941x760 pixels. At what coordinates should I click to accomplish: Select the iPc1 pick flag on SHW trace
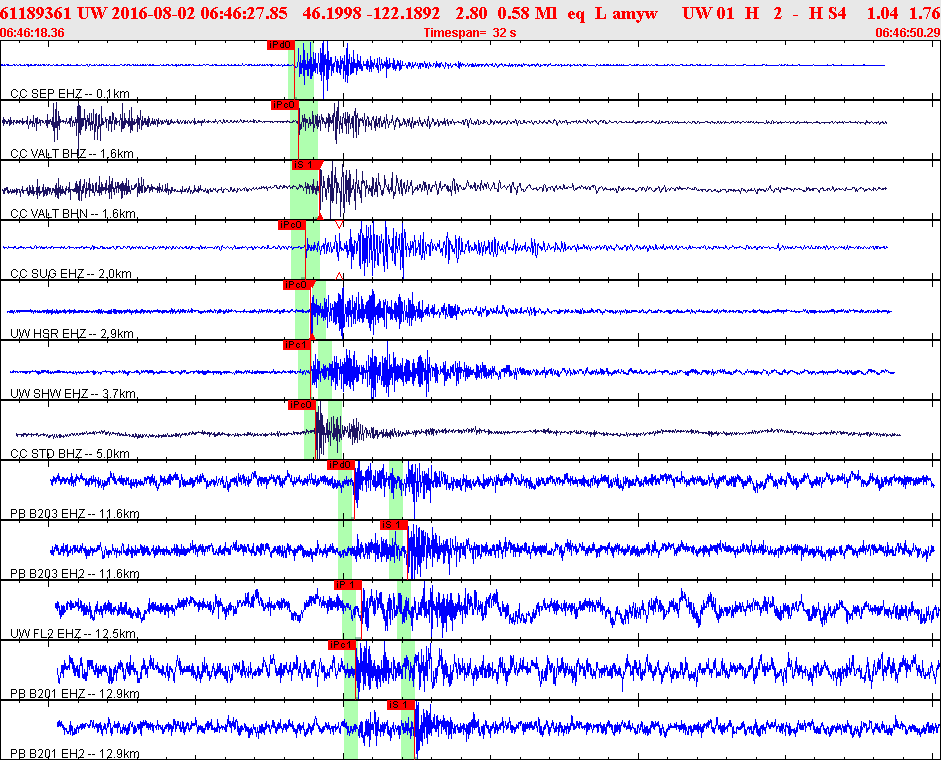[x=296, y=345]
